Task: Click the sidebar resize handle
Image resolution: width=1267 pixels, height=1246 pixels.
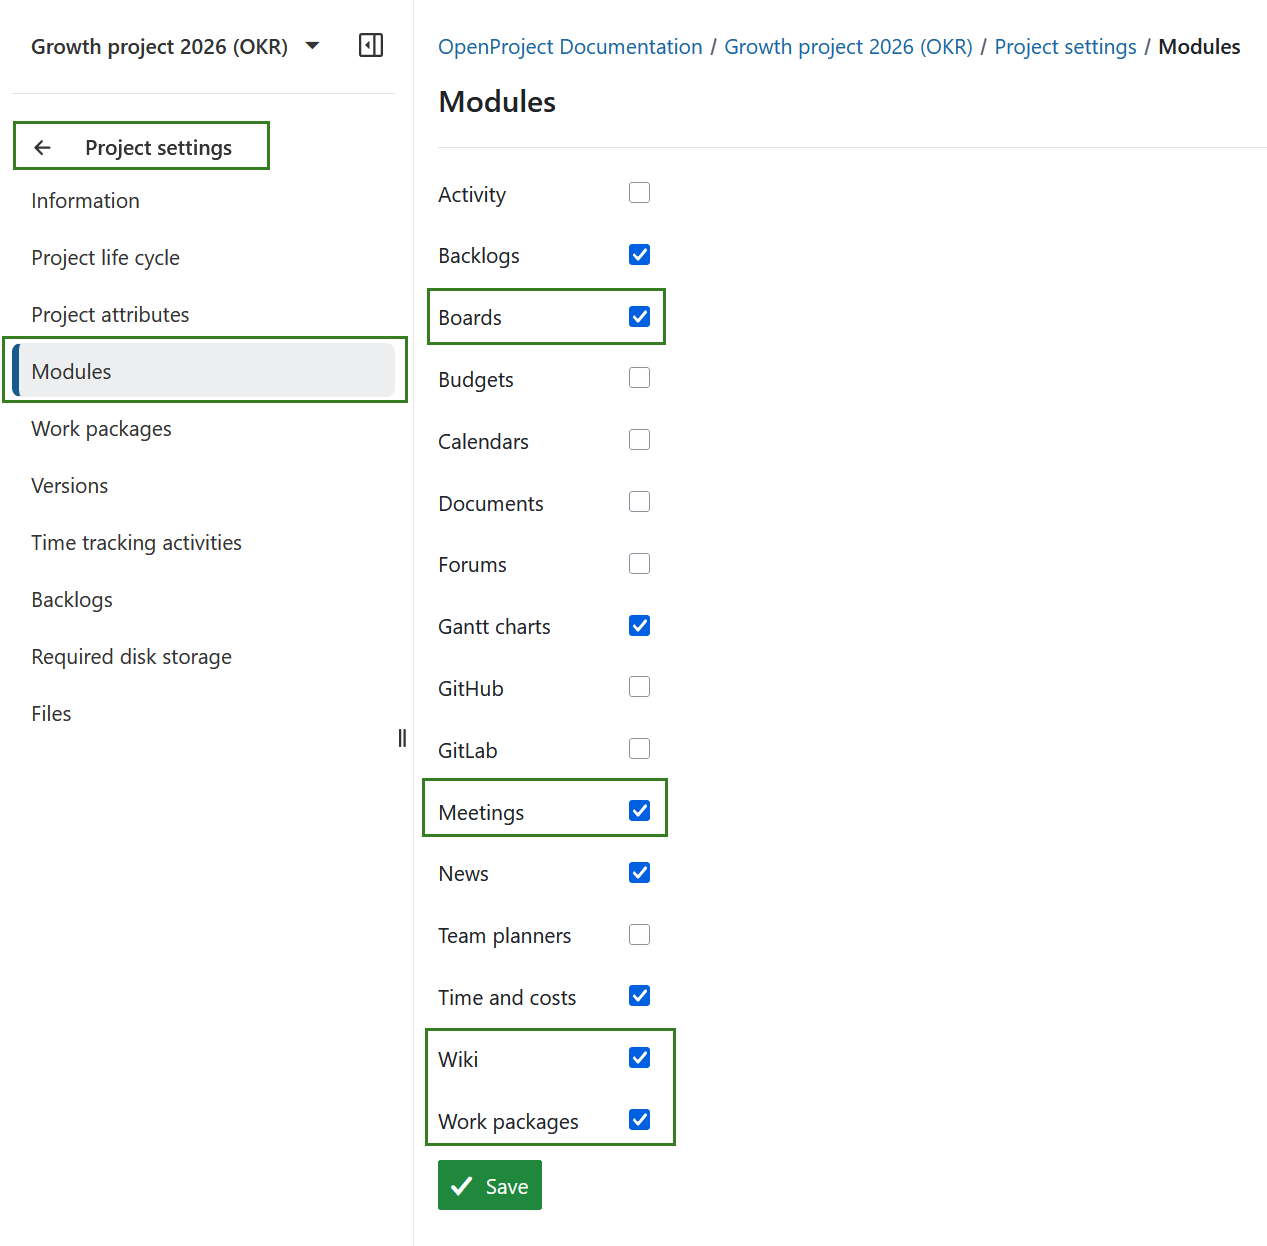Action: tap(401, 737)
